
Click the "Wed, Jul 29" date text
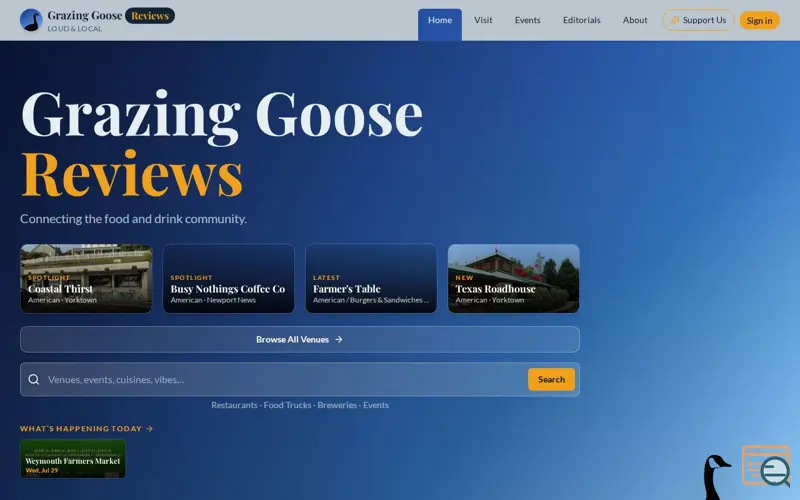tap(42, 470)
